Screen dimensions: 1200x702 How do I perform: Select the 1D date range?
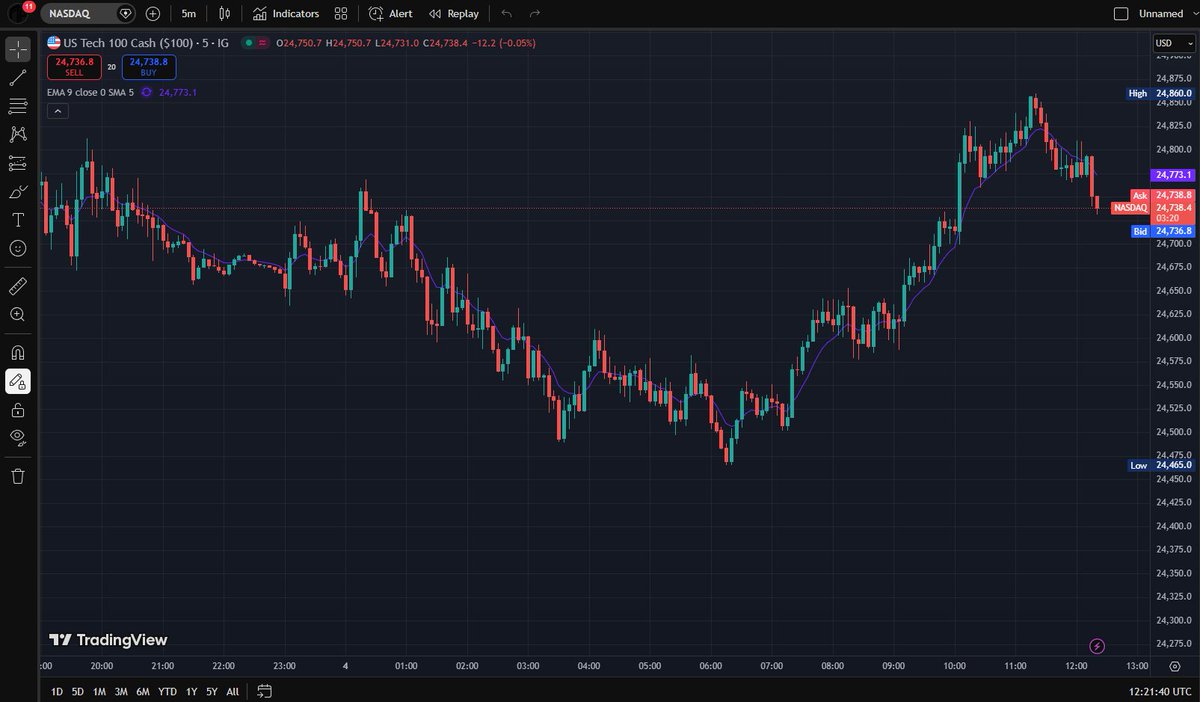tap(57, 691)
